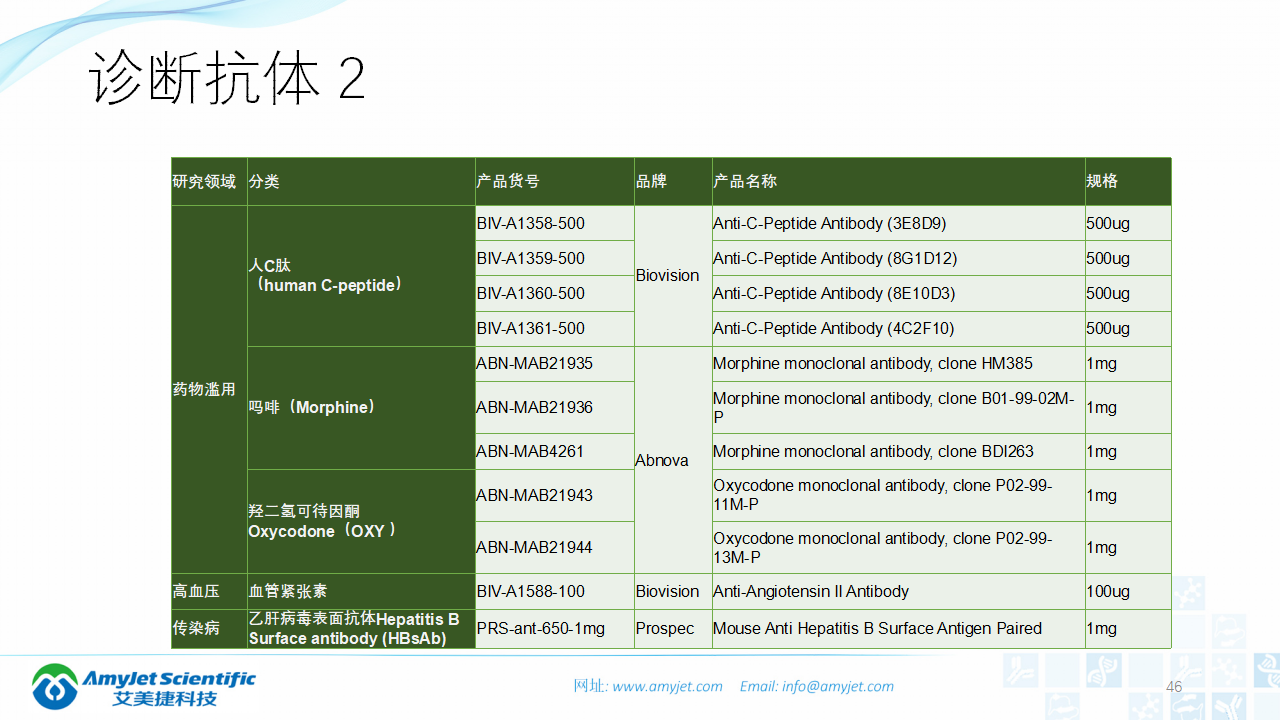Viewport: 1280px width, 720px height.
Task: Click the AmyJet Scientific logo icon
Action: (x=52, y=685)
